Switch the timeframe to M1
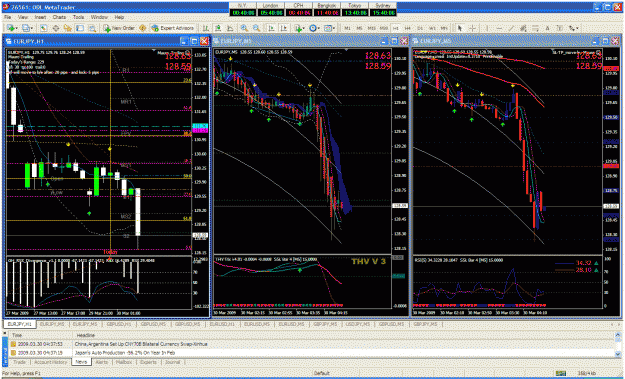This screenshot has width=625, height=379. click(348, 28)
